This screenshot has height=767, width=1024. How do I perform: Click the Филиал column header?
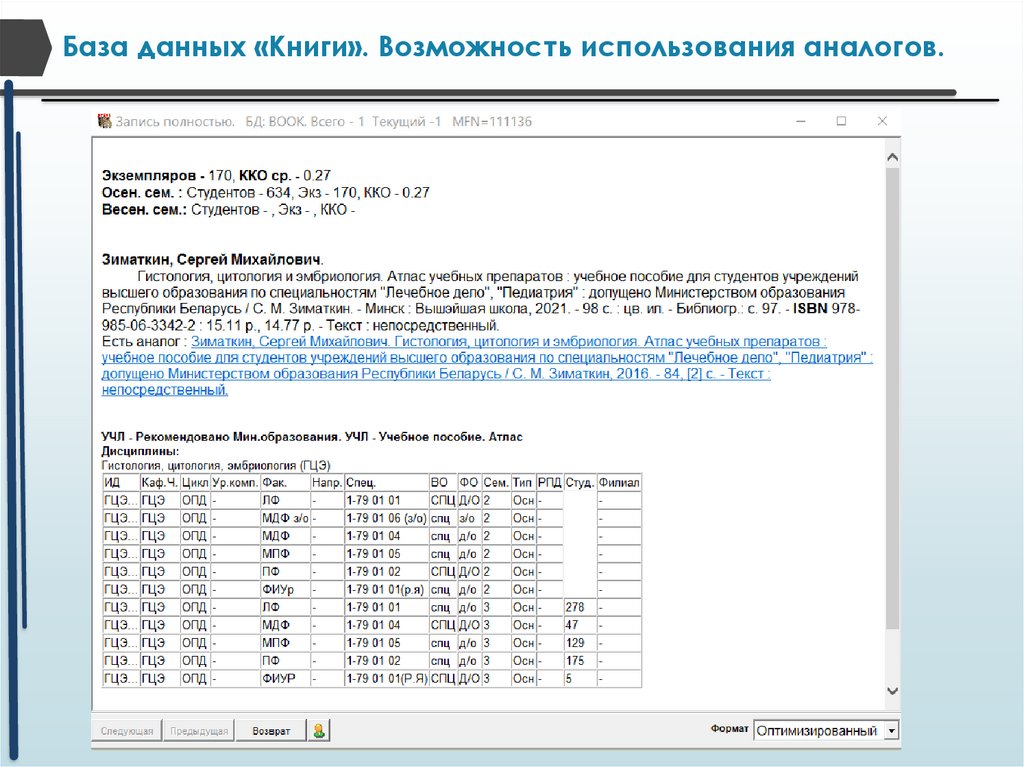pos(618,483)
